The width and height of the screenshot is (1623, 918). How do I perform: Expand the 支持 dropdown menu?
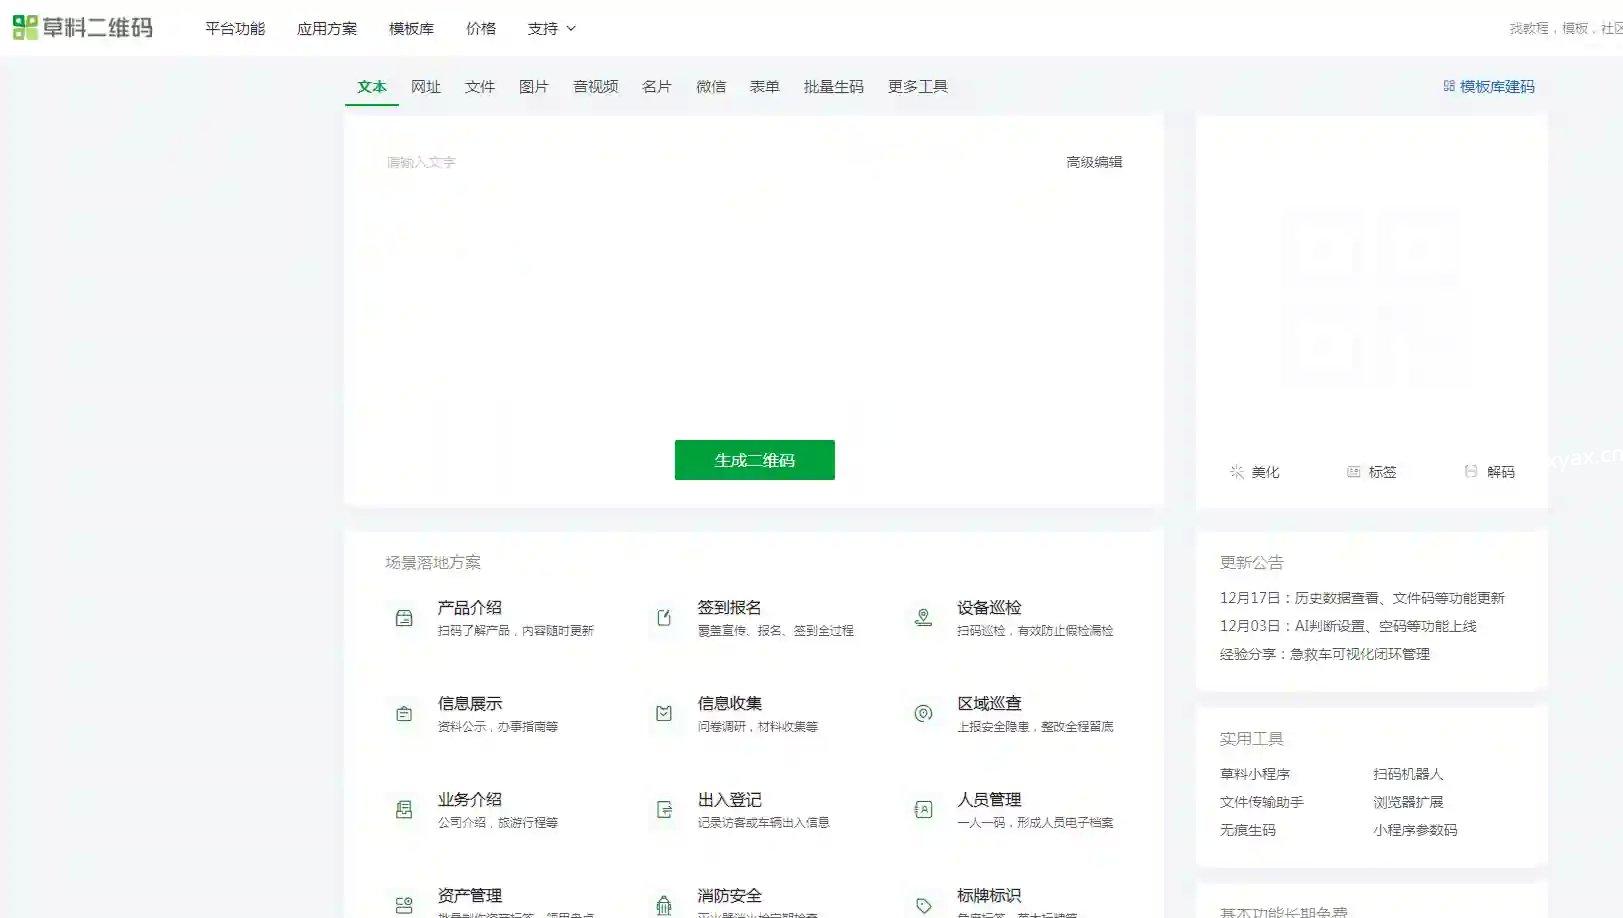tap(551, 29)
